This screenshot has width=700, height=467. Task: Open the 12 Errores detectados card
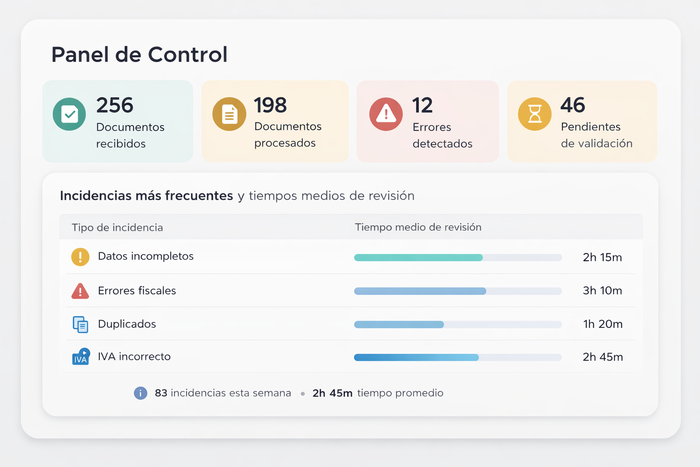pos(428,121)
